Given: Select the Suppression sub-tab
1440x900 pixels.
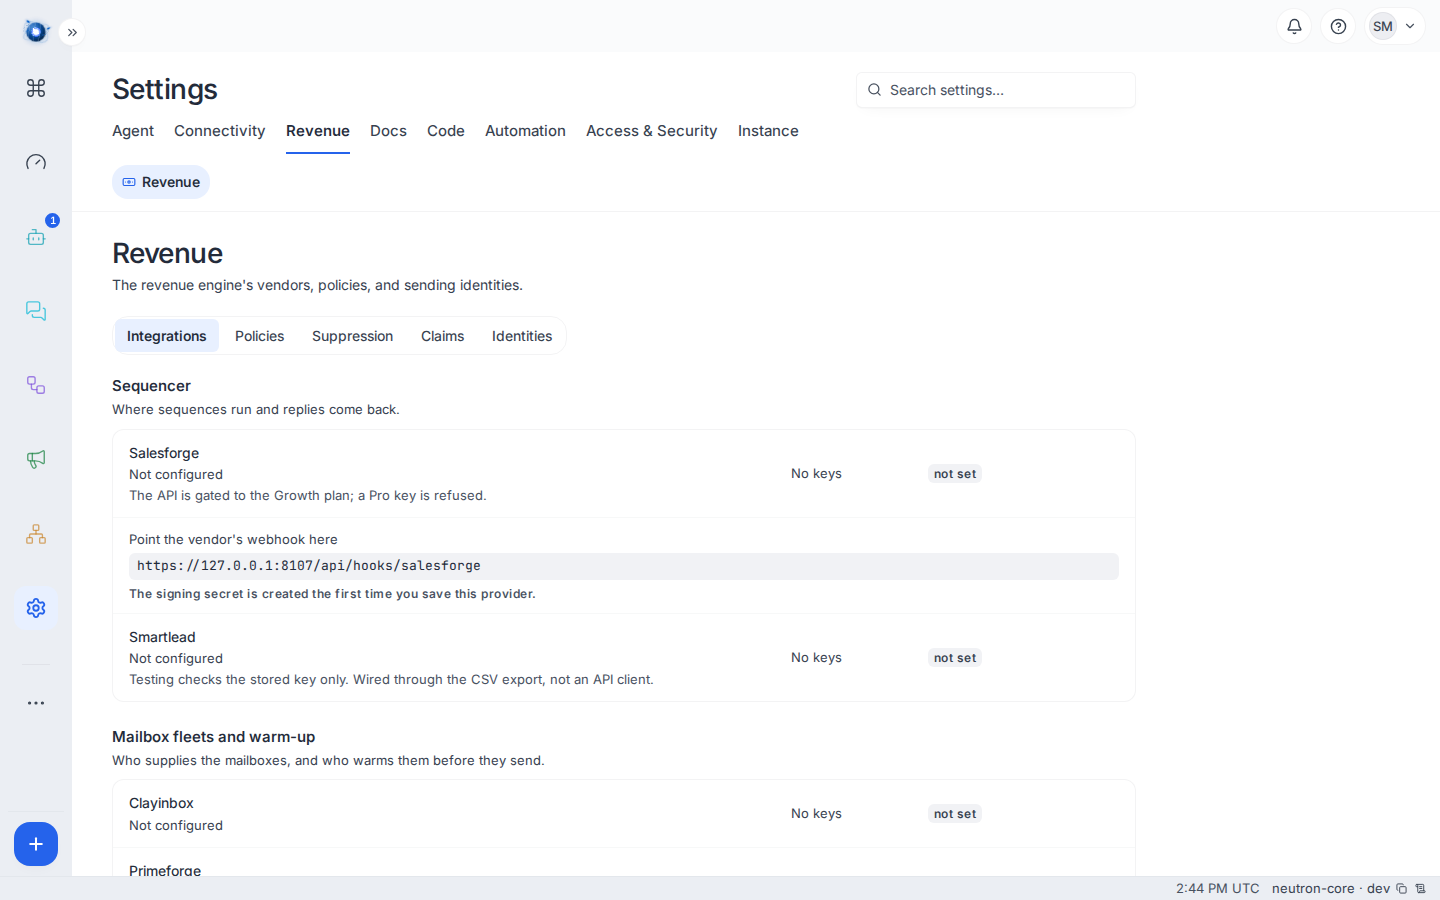Looking at the screenshot, I should pos(353,336).
